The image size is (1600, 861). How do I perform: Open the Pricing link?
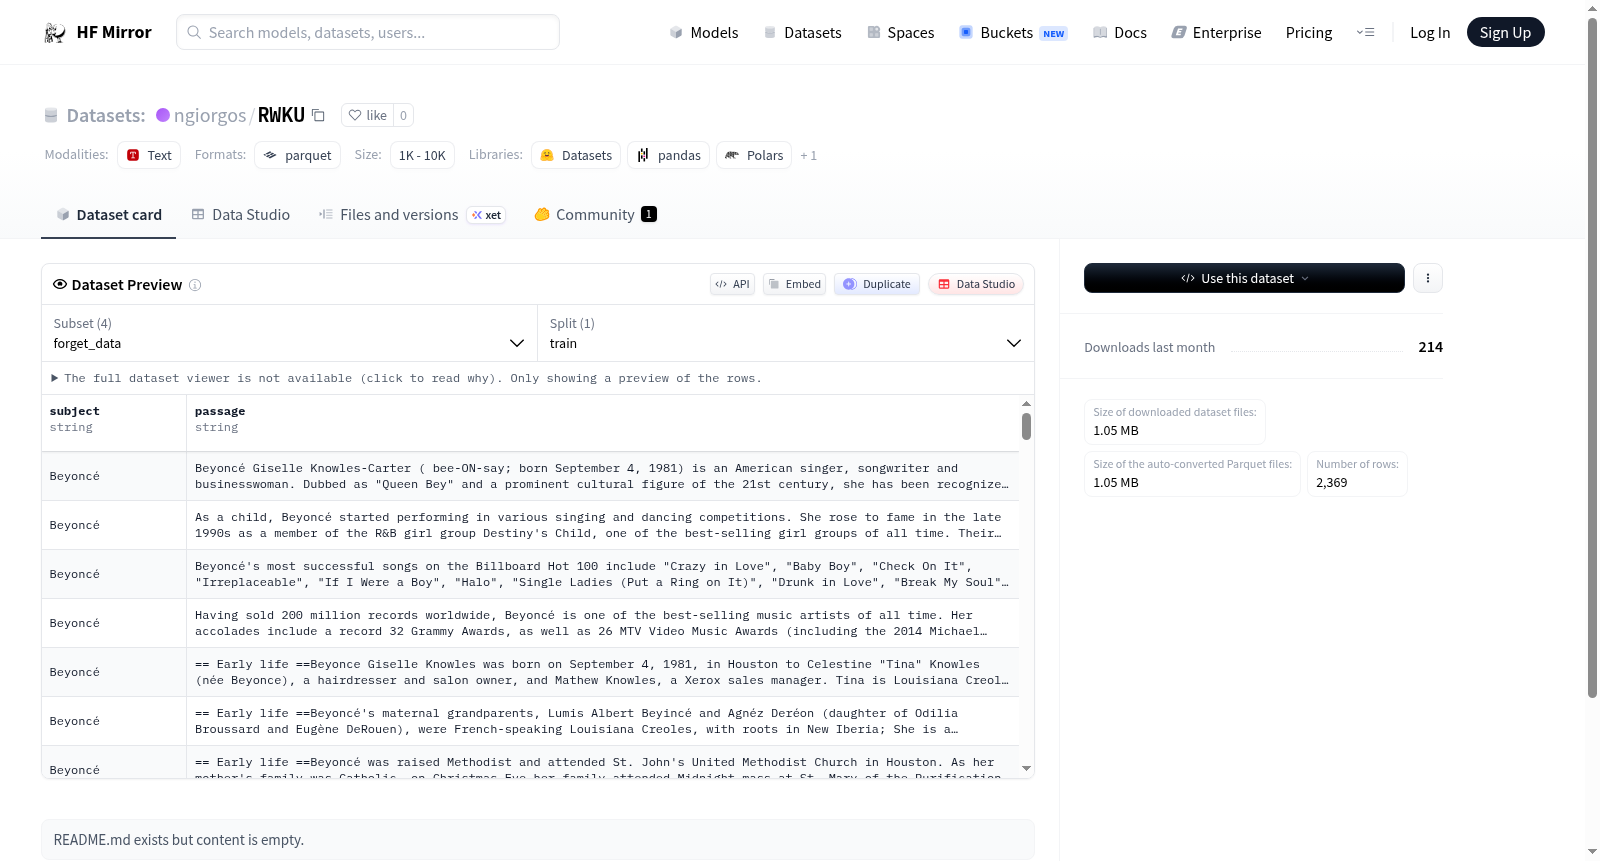click(x=1309, y=32)
